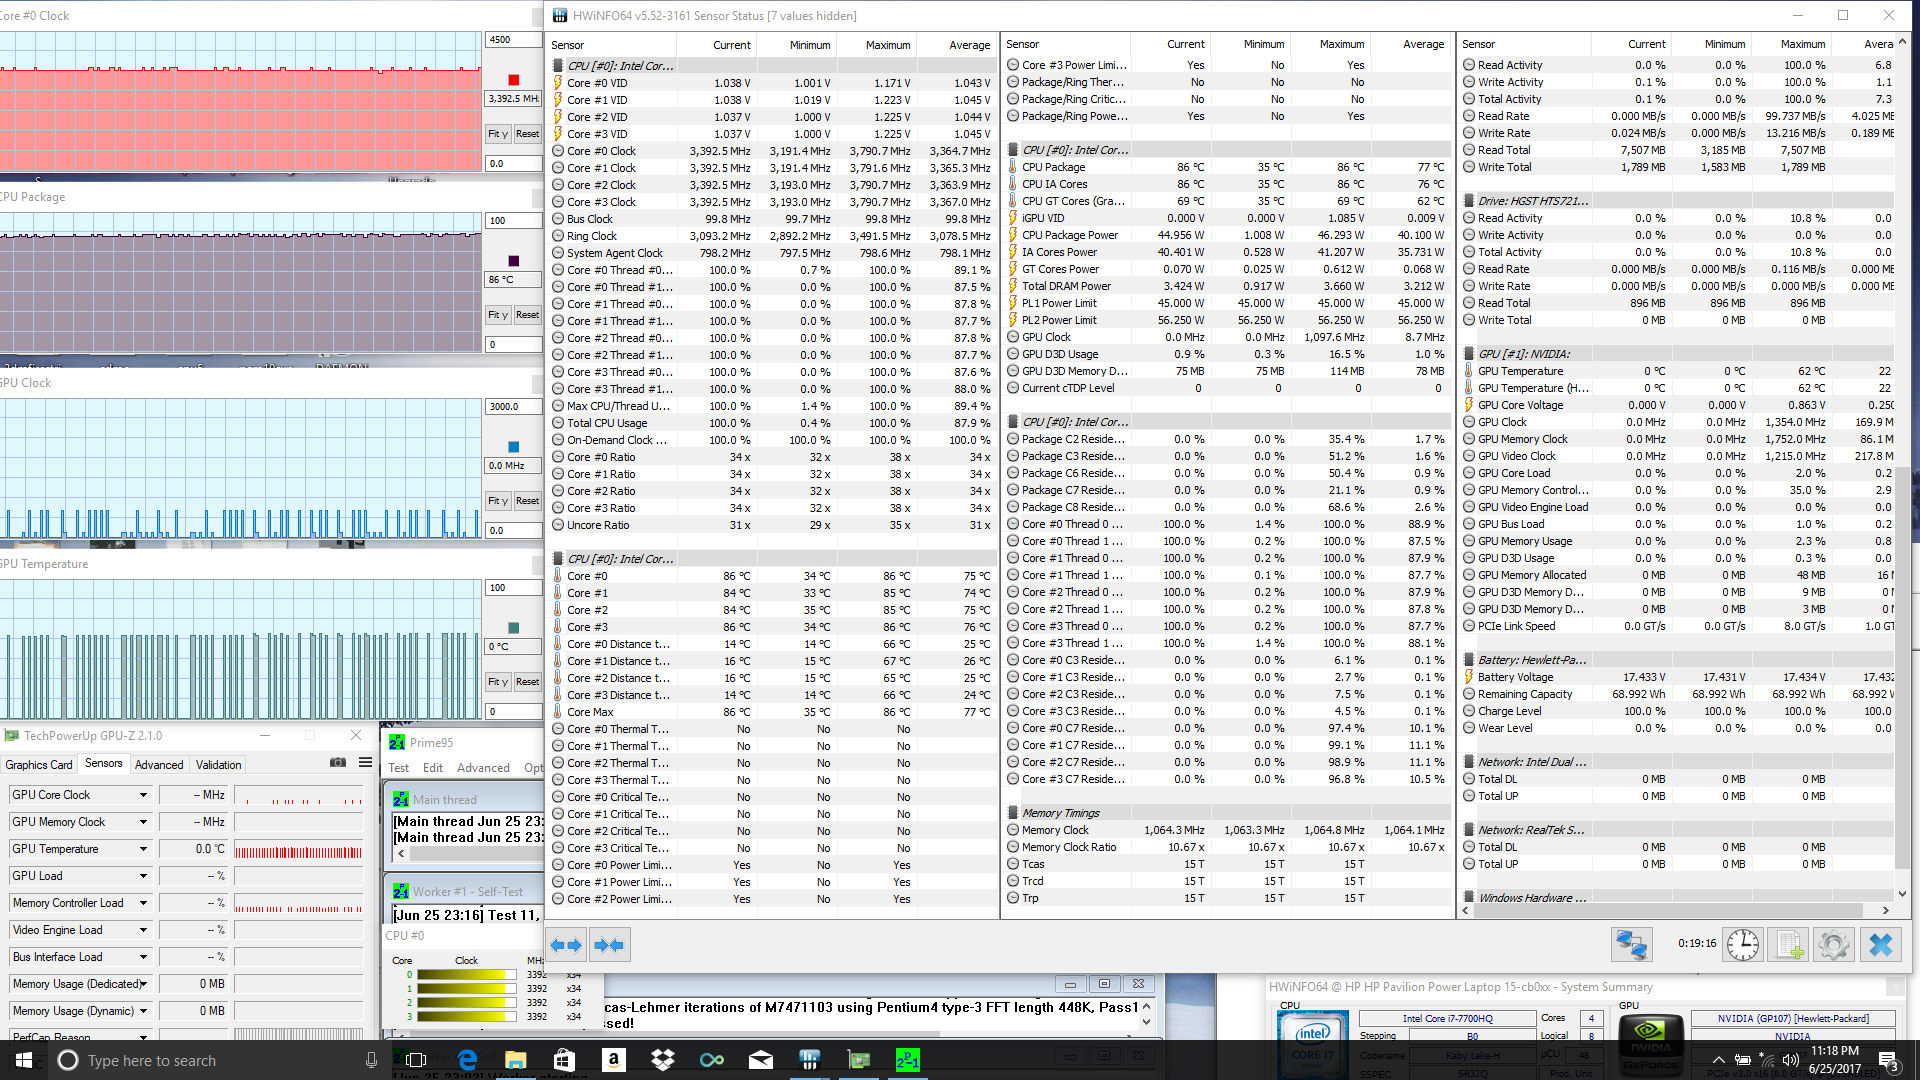Open HWiNFO sensor settings gear icon

click(x=1834, y=945)
